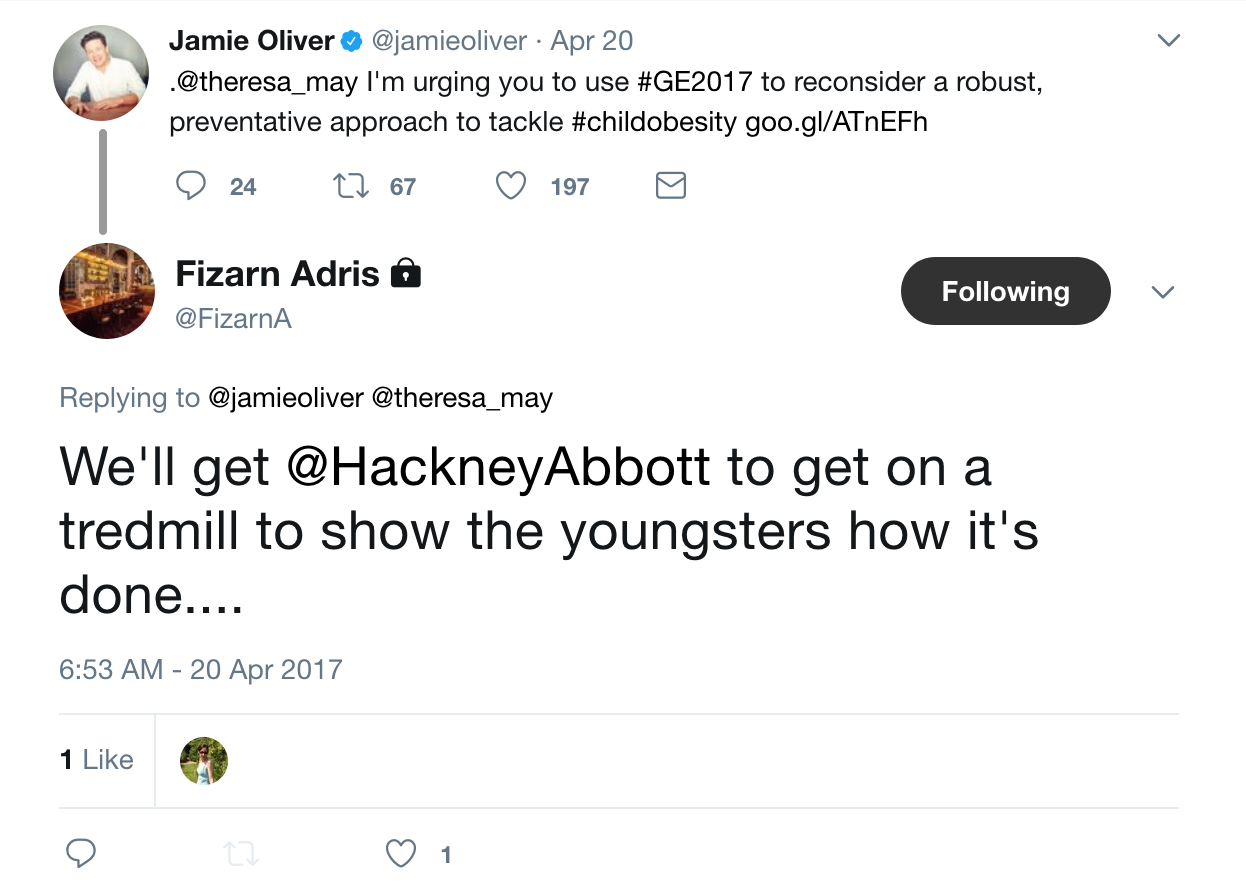Click the reply icon under Jamie Oliver's tweet
The width and height of the screenshot is (1246, 887).
(191, 186)
